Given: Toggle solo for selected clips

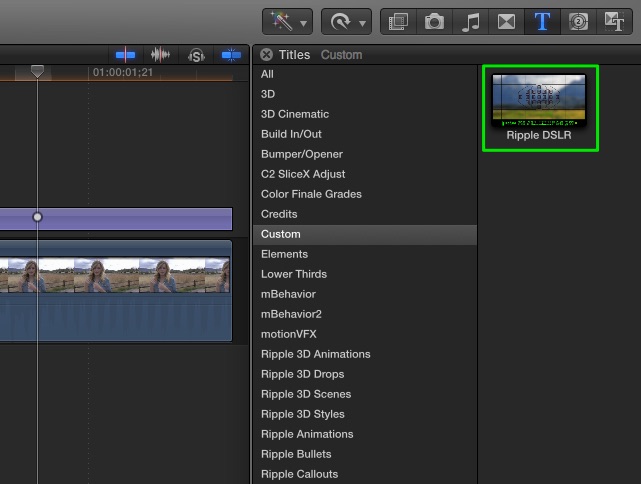Looking at the screenshot, I should 196,55.
